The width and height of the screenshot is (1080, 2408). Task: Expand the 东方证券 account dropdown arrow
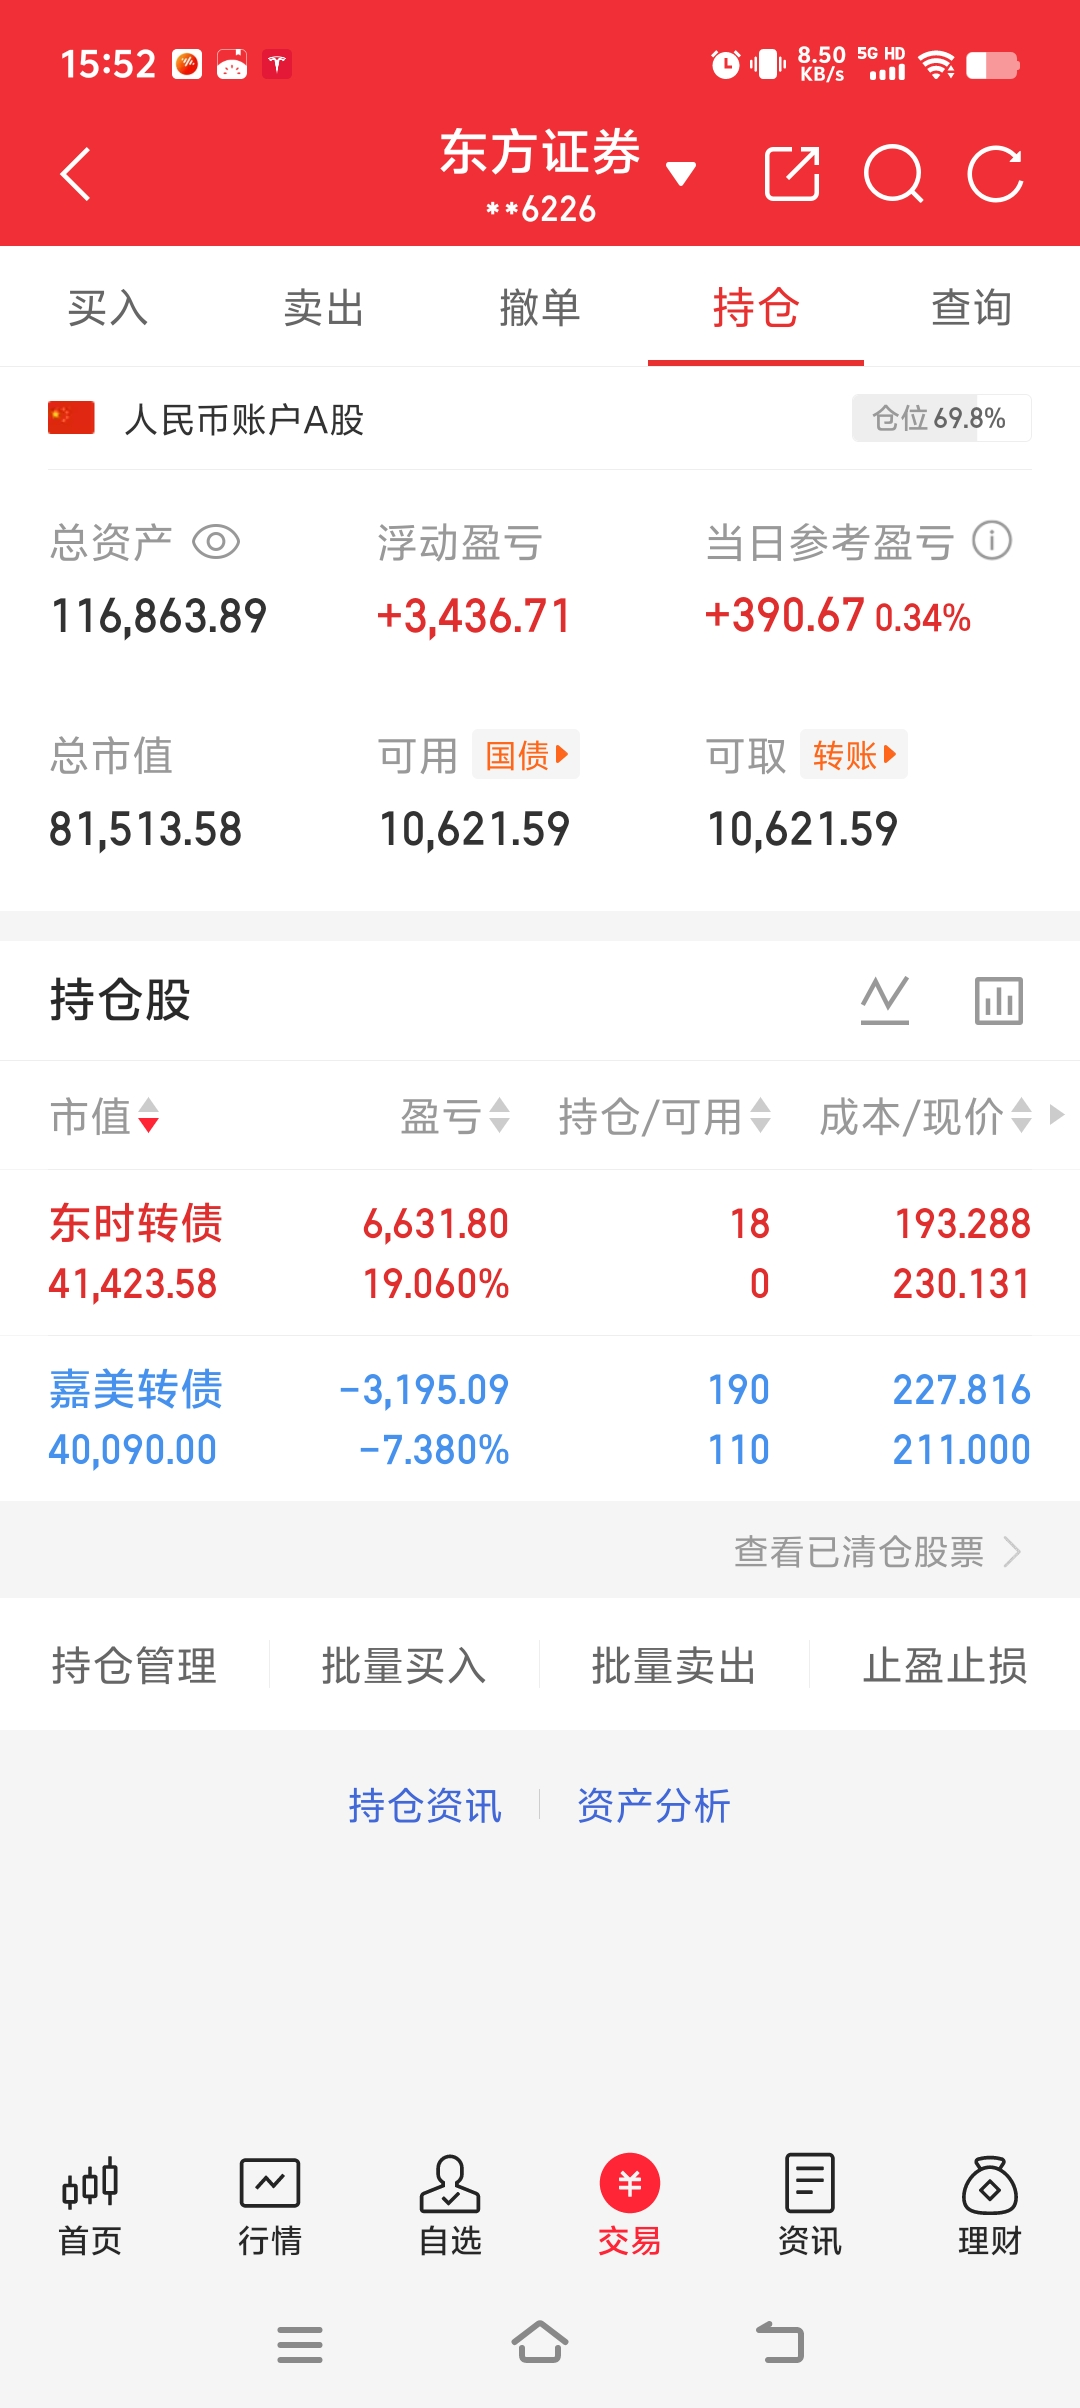(x=681, y=174)
